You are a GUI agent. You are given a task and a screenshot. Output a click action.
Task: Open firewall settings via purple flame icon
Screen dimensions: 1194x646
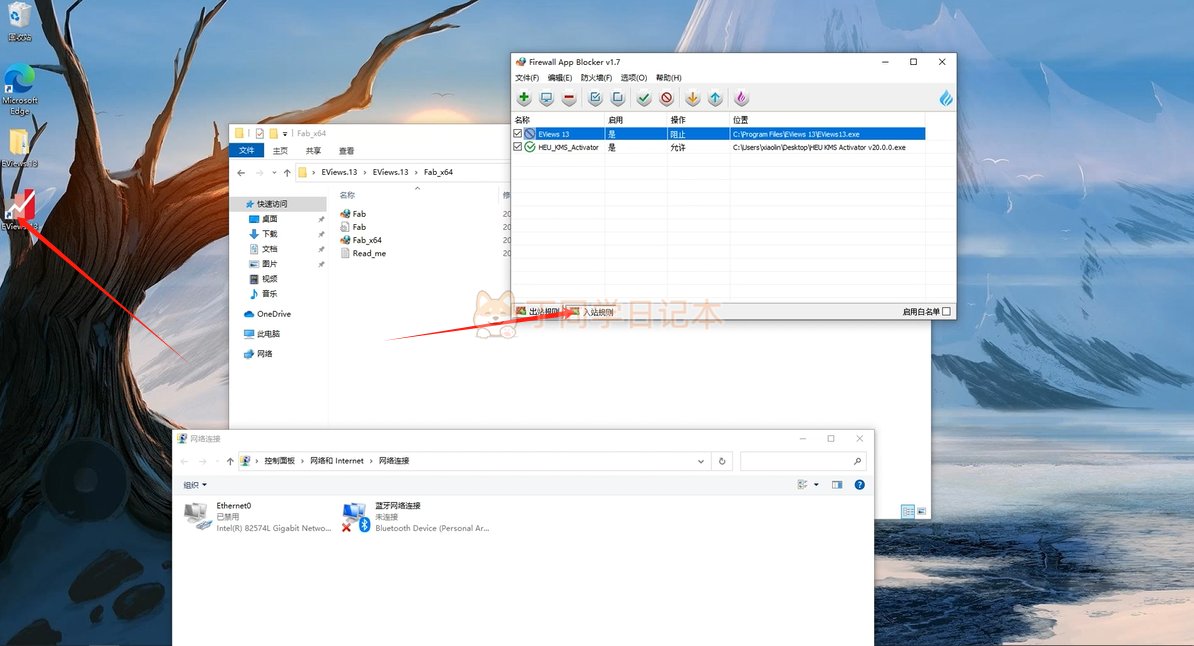(x=741, y=98)
